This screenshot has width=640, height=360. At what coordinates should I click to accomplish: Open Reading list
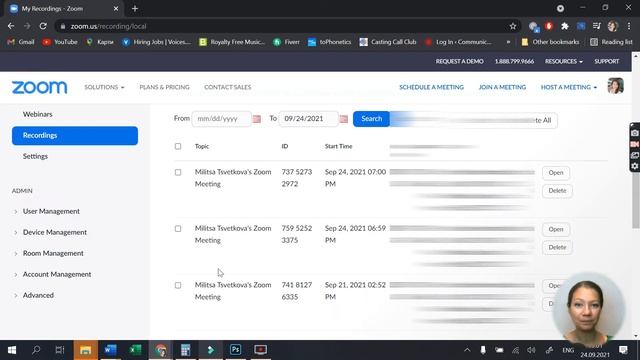click(611, 42)
